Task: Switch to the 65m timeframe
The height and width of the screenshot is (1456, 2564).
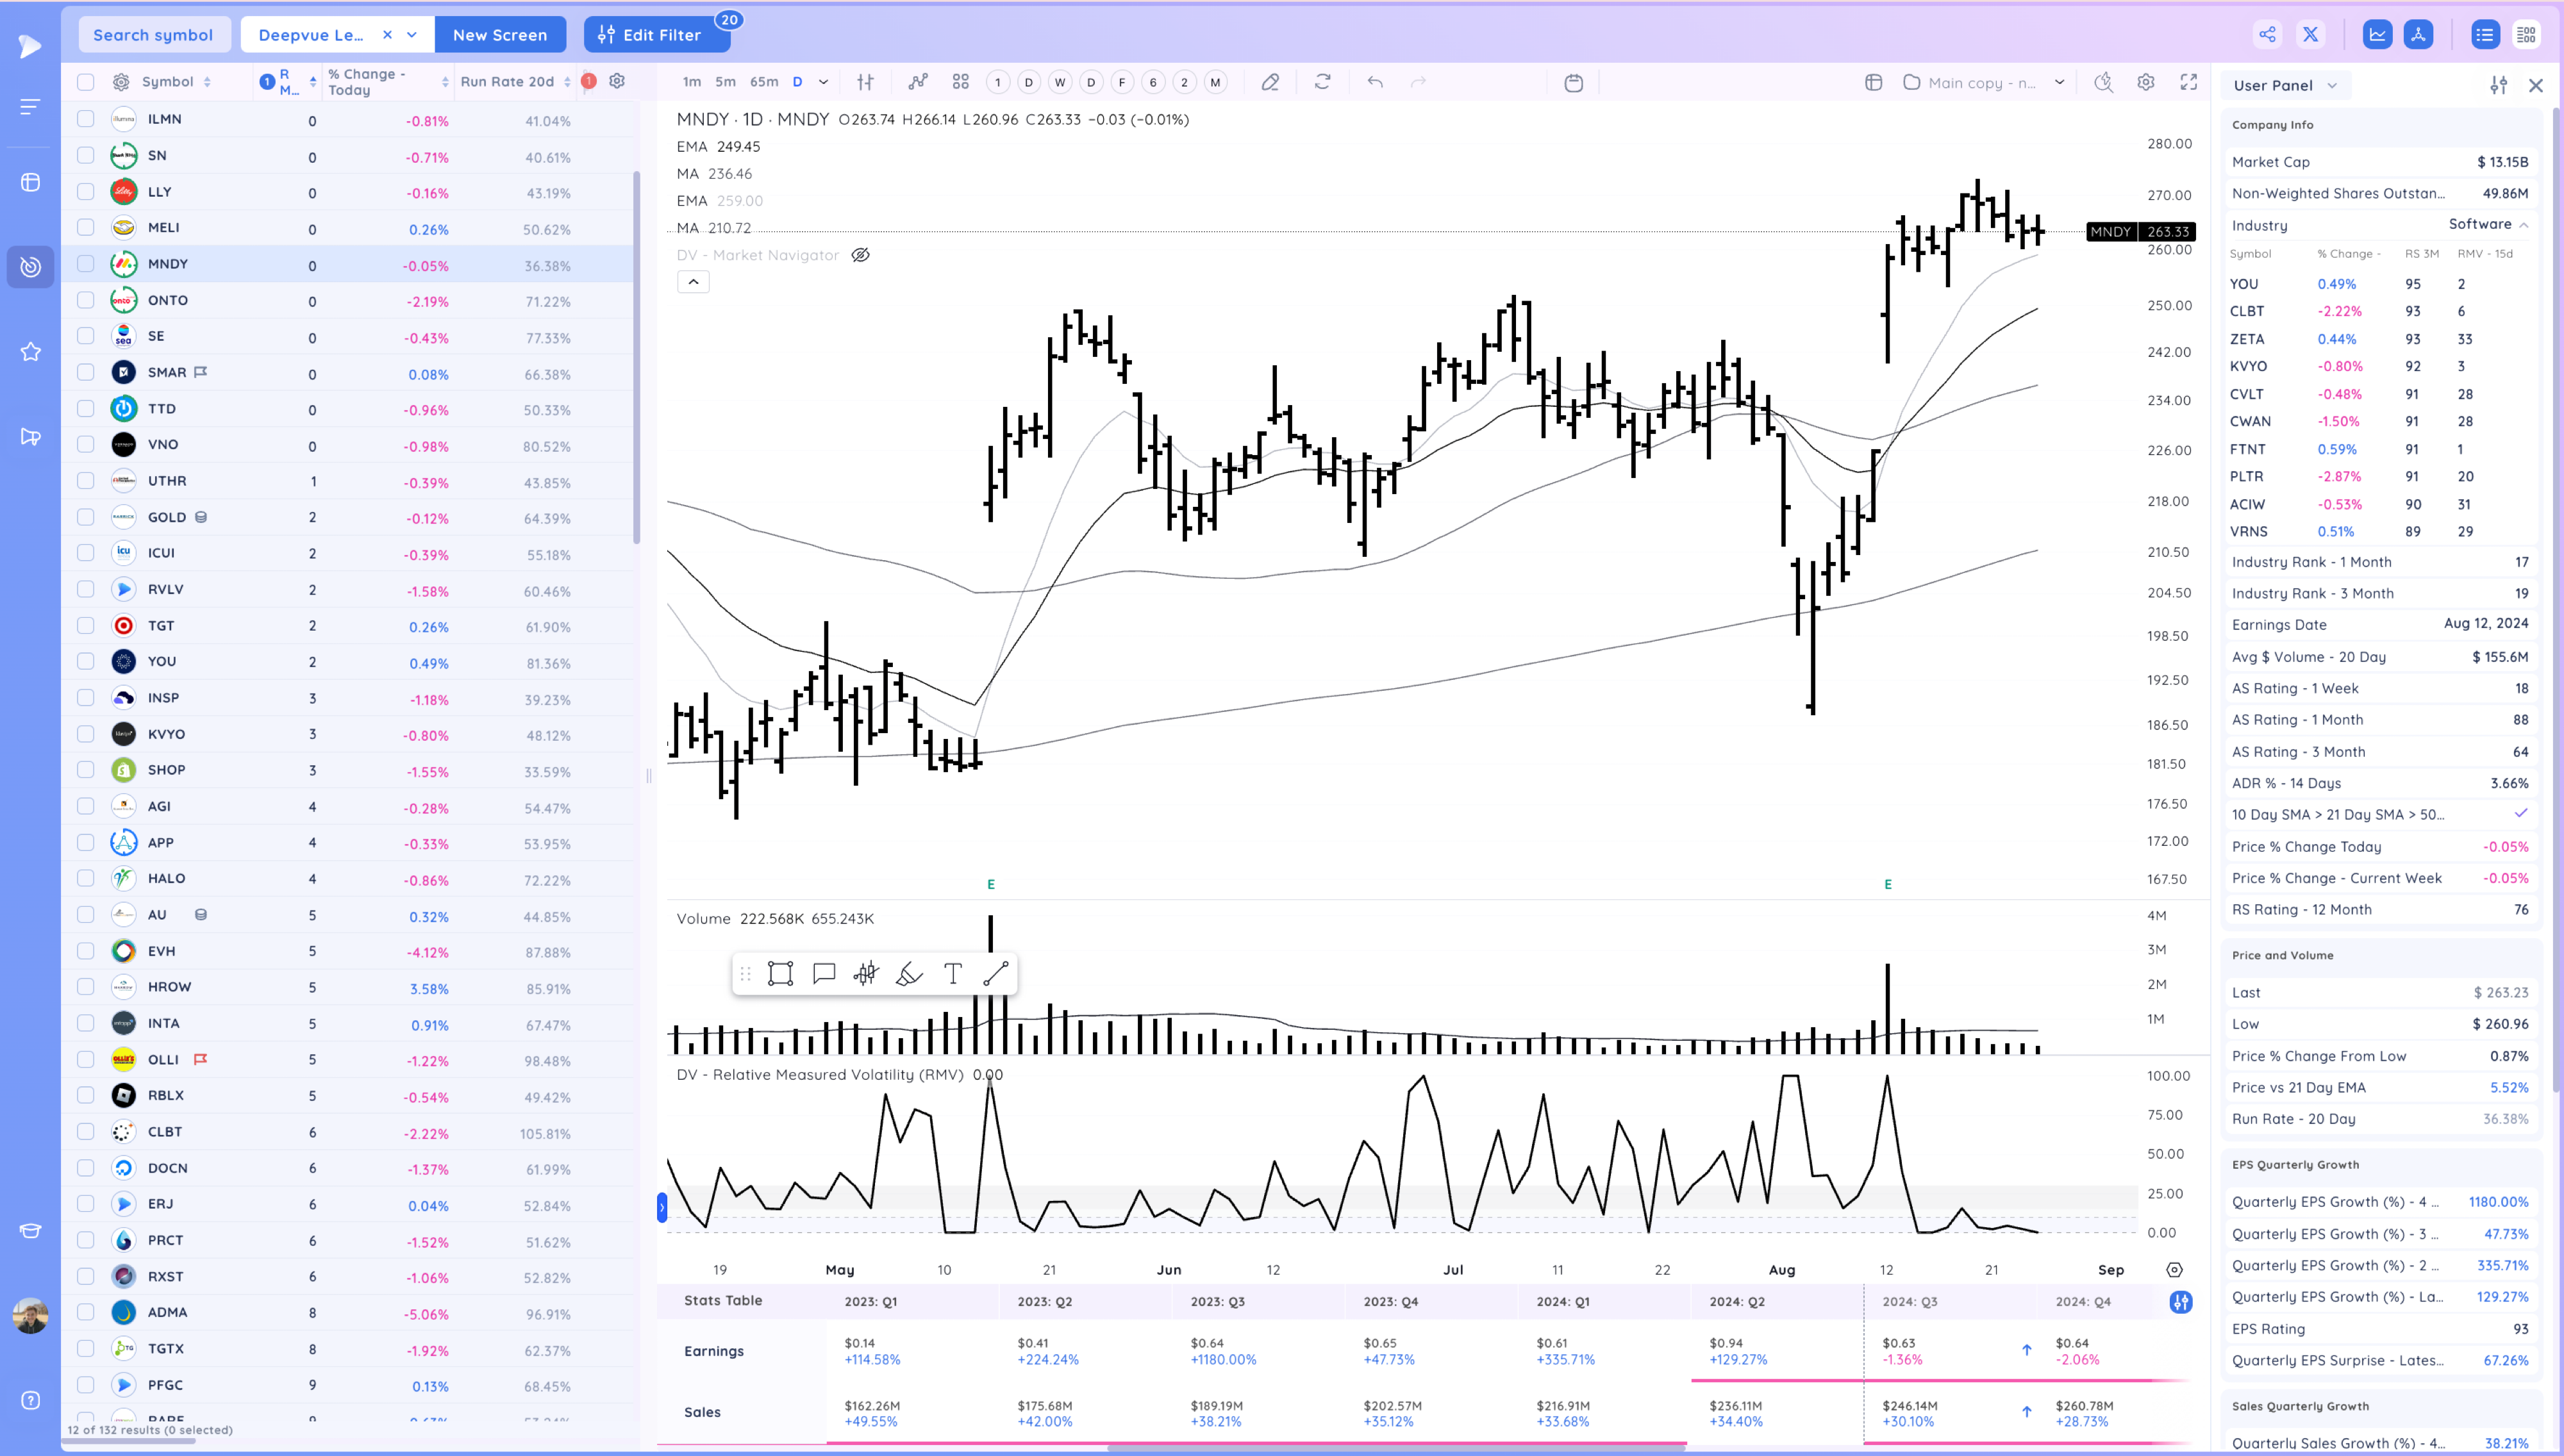Action: click(x=764, y=82)
